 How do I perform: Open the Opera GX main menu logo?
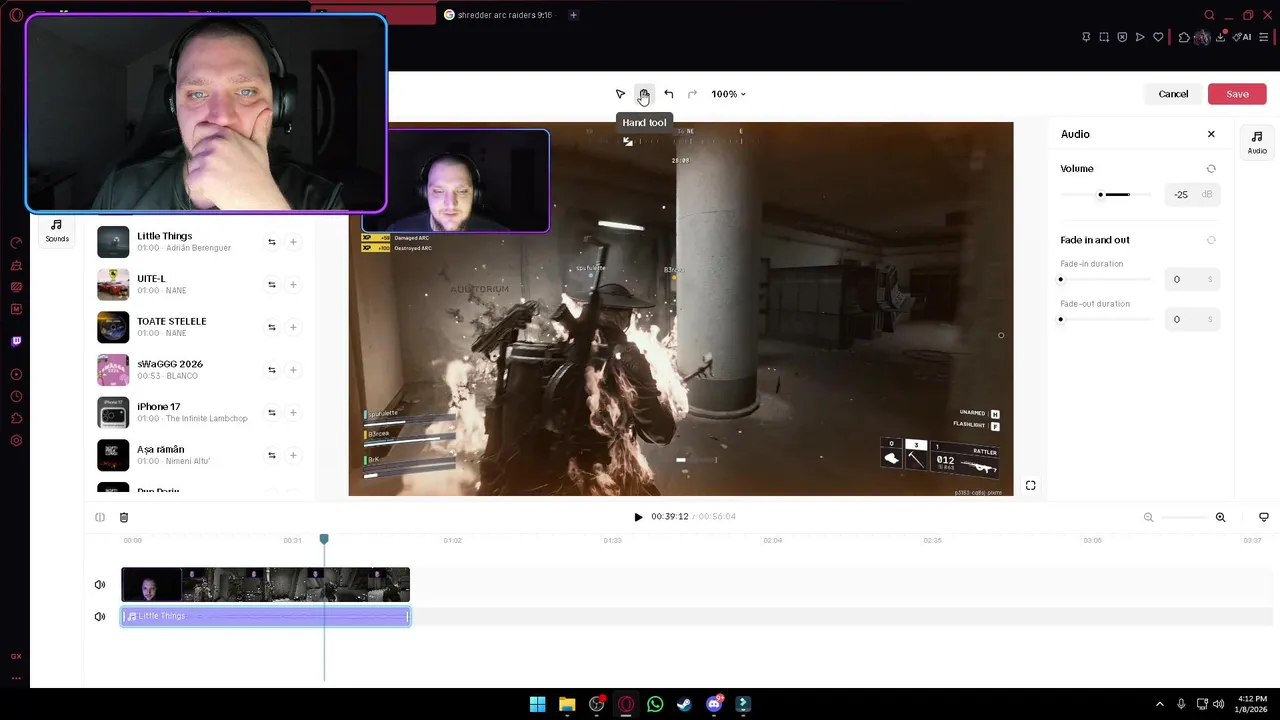(16, 15)
